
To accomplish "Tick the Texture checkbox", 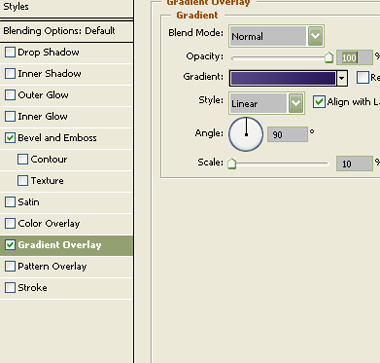I will coord(23,180).
